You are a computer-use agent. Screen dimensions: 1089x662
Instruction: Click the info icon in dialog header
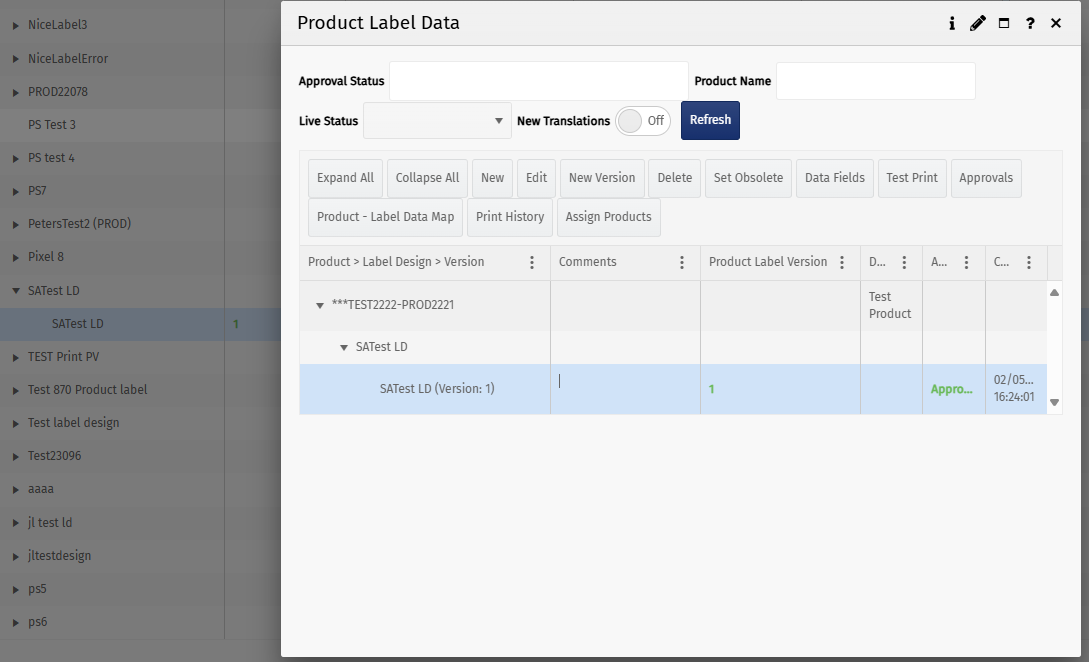pos(952,23)
